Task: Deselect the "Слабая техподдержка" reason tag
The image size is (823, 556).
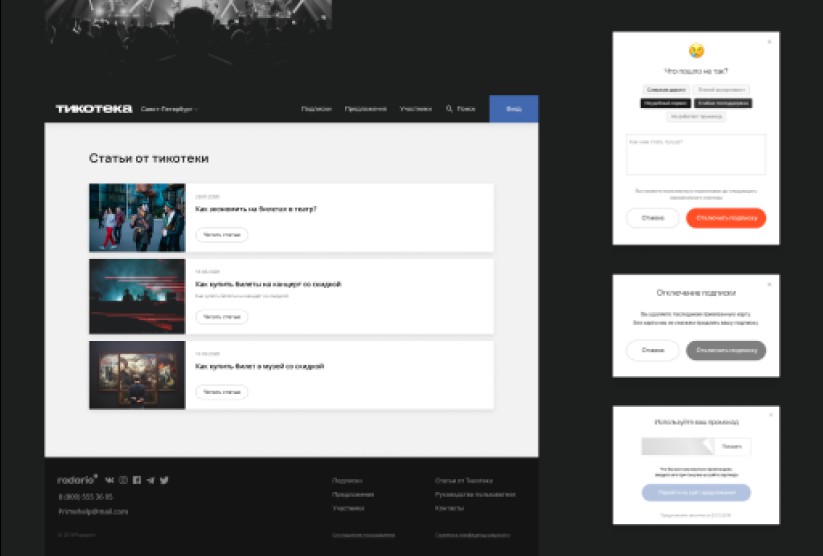Action: (723, 103)
